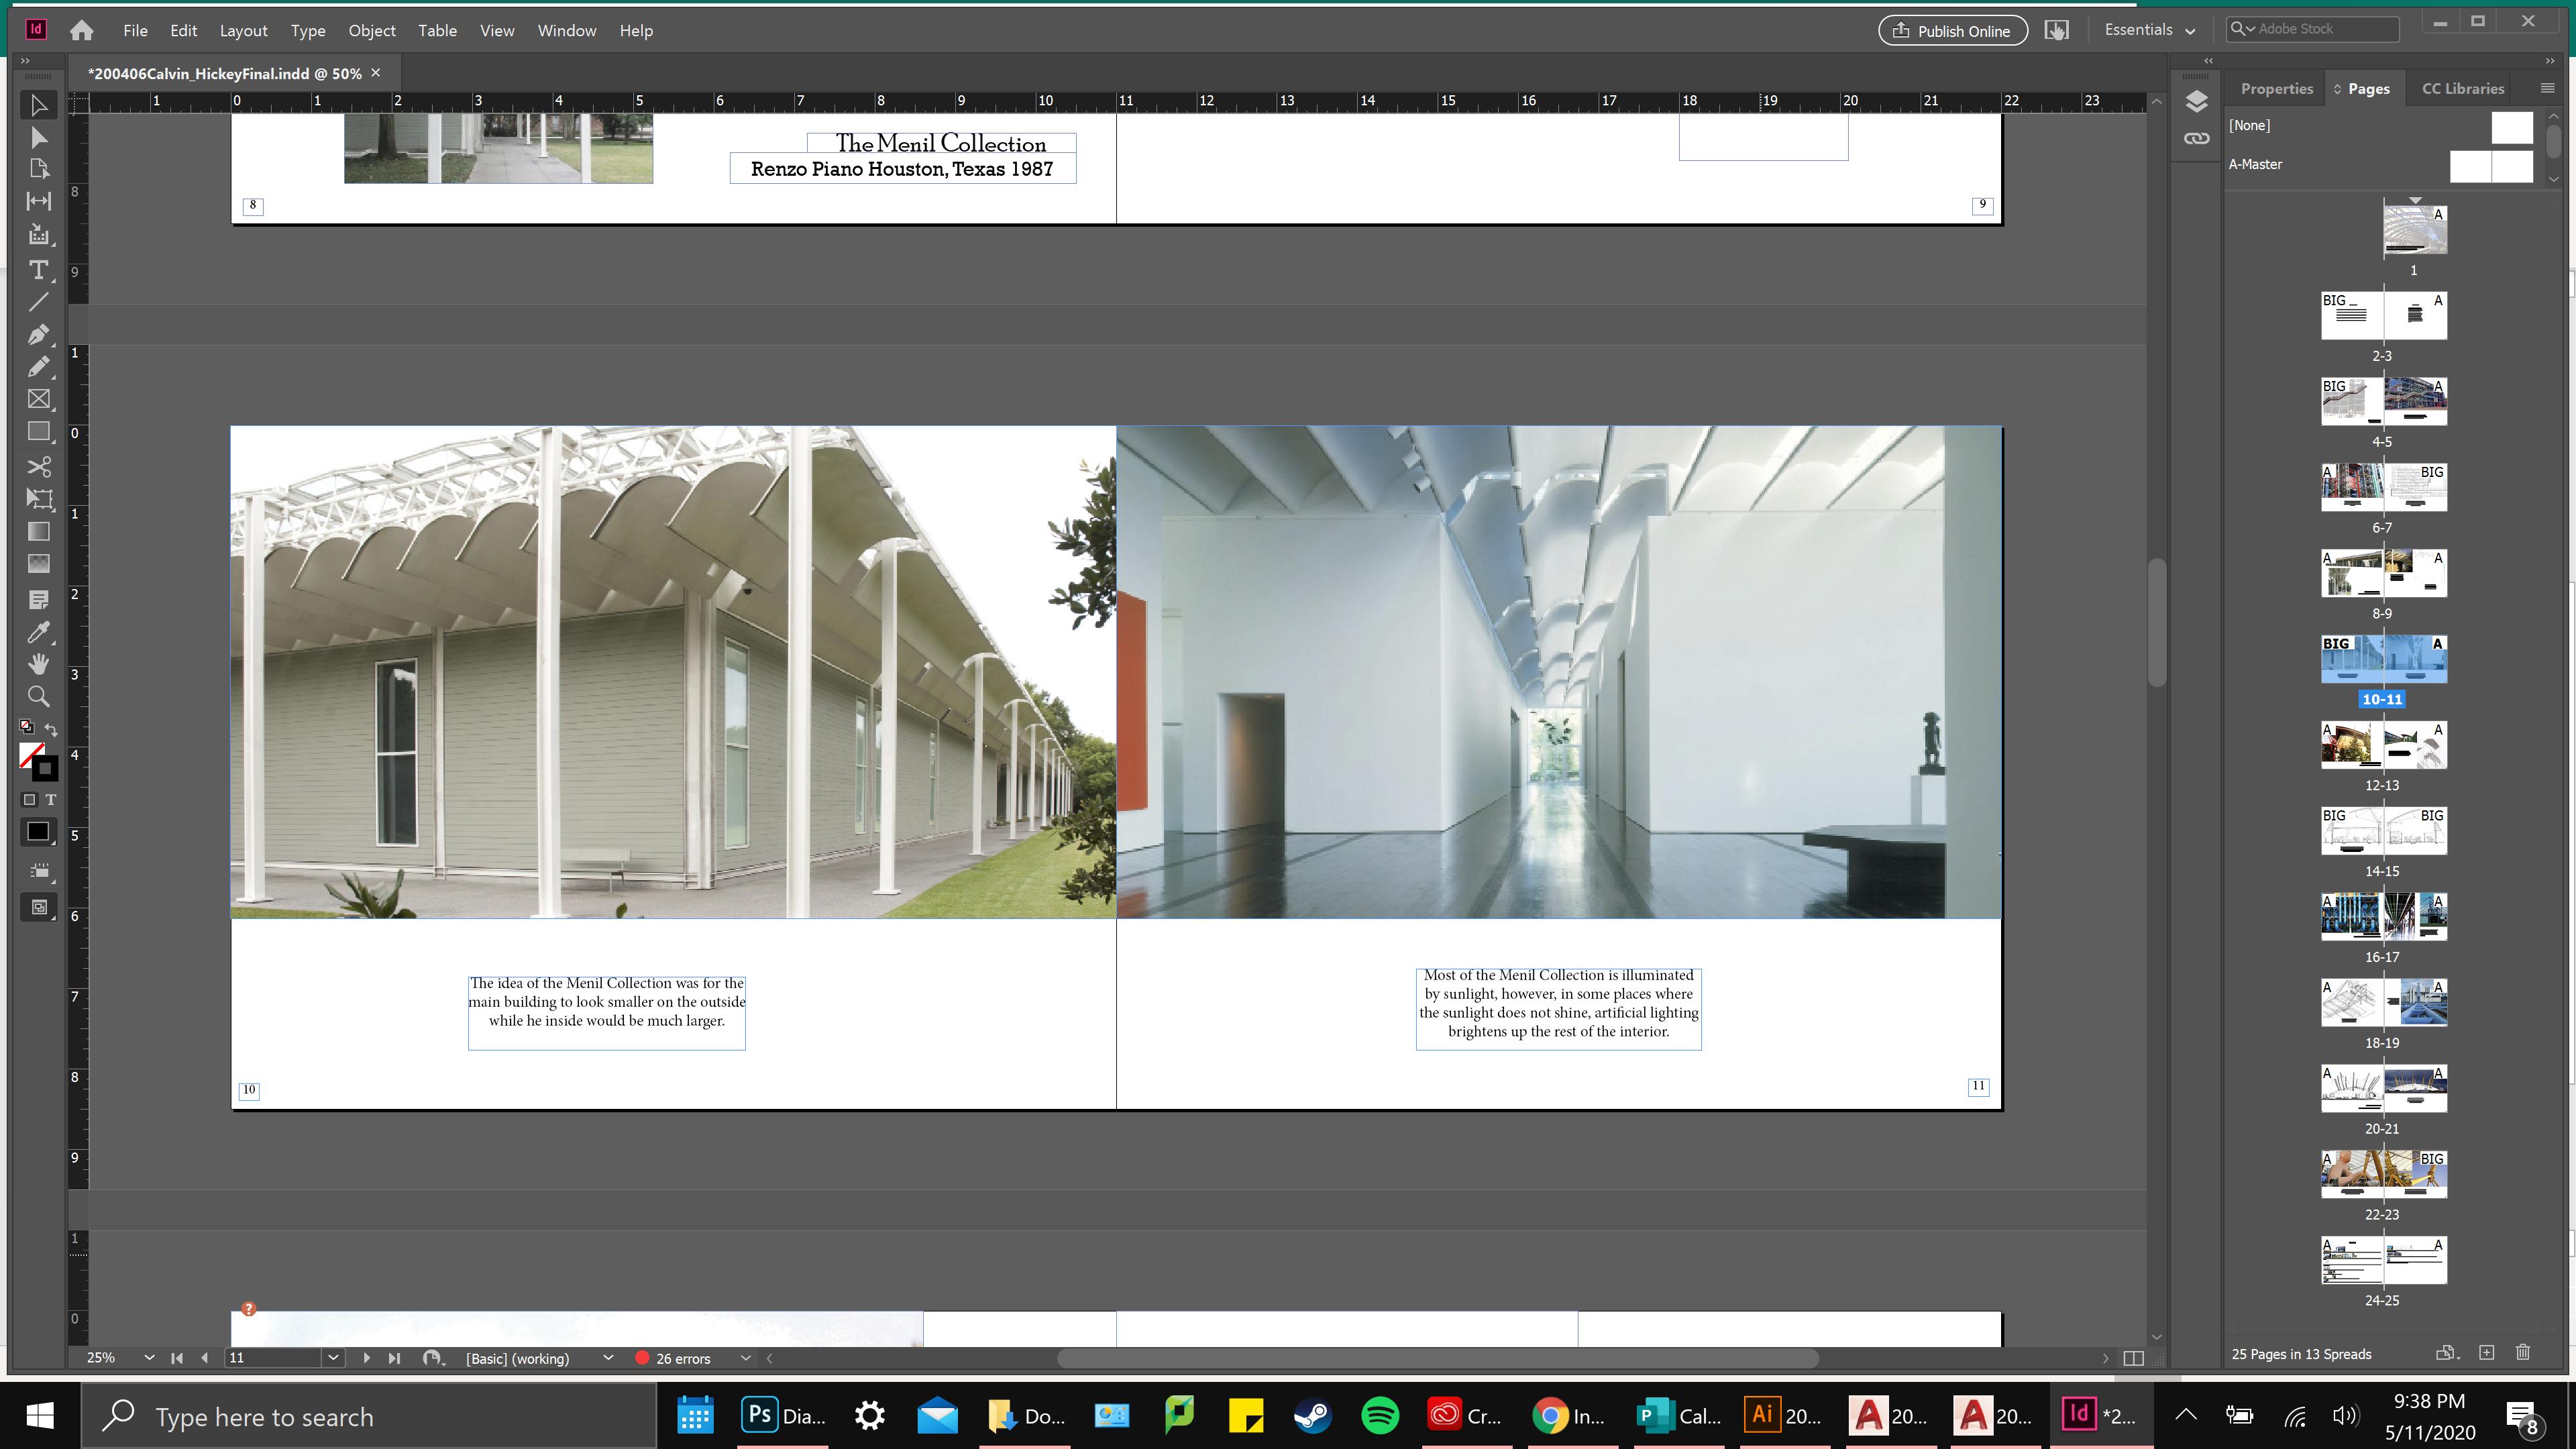Select the Selection tool arrow
Image resolution: width=2576 pixels, height=1449 pixels.
point(38,105)
